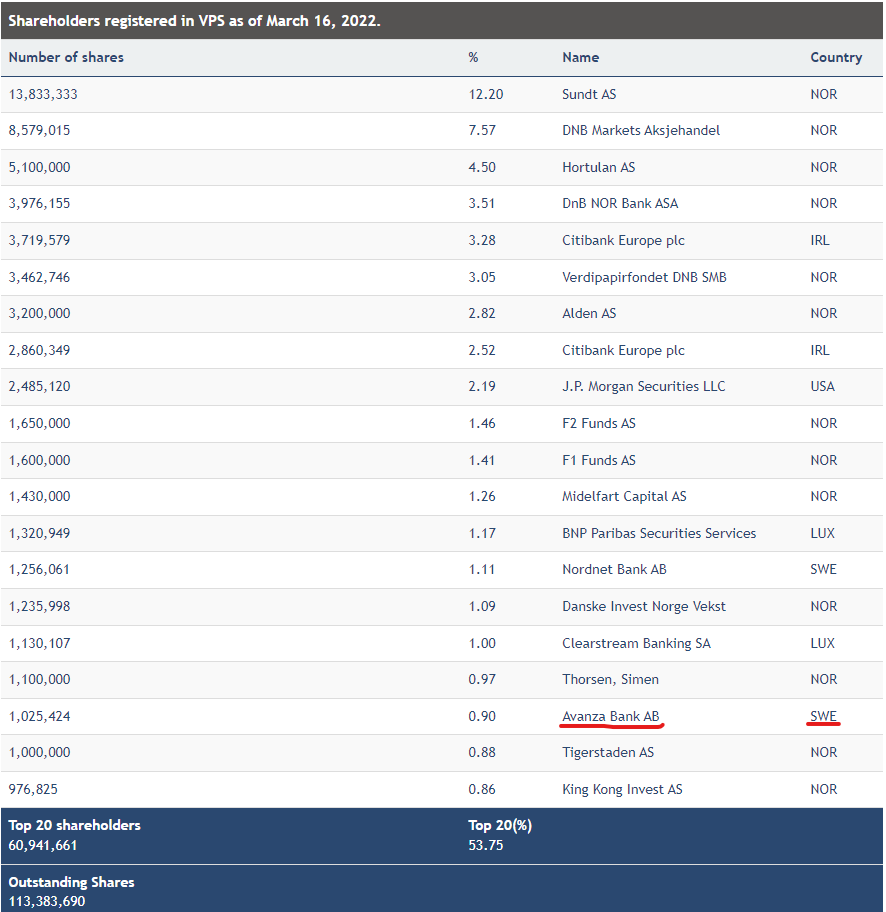Select Avanza Bank AB name

click(610, 717)
